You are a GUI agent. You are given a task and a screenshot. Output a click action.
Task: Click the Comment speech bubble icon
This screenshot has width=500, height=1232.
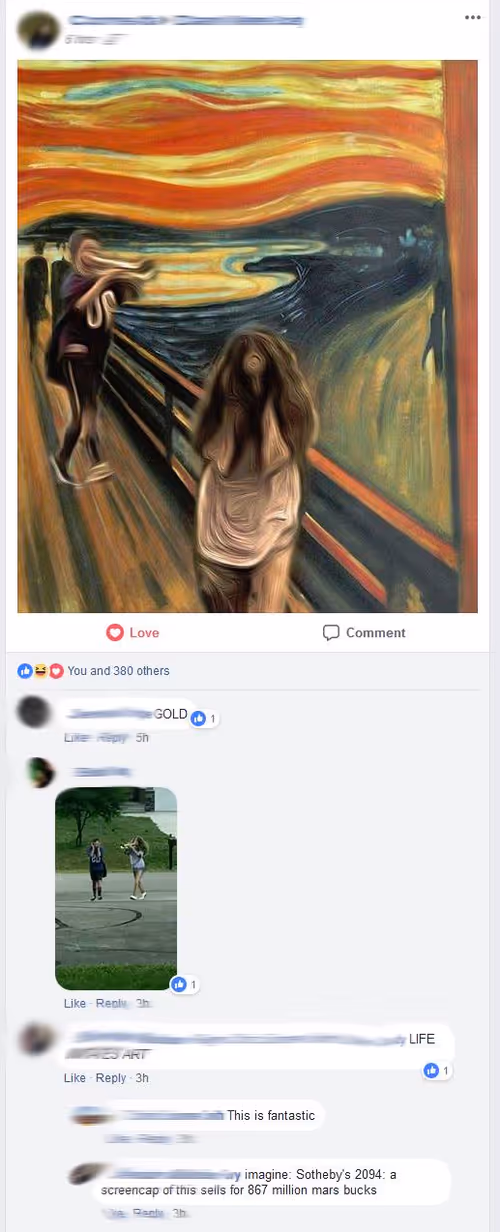pos(331,633)
